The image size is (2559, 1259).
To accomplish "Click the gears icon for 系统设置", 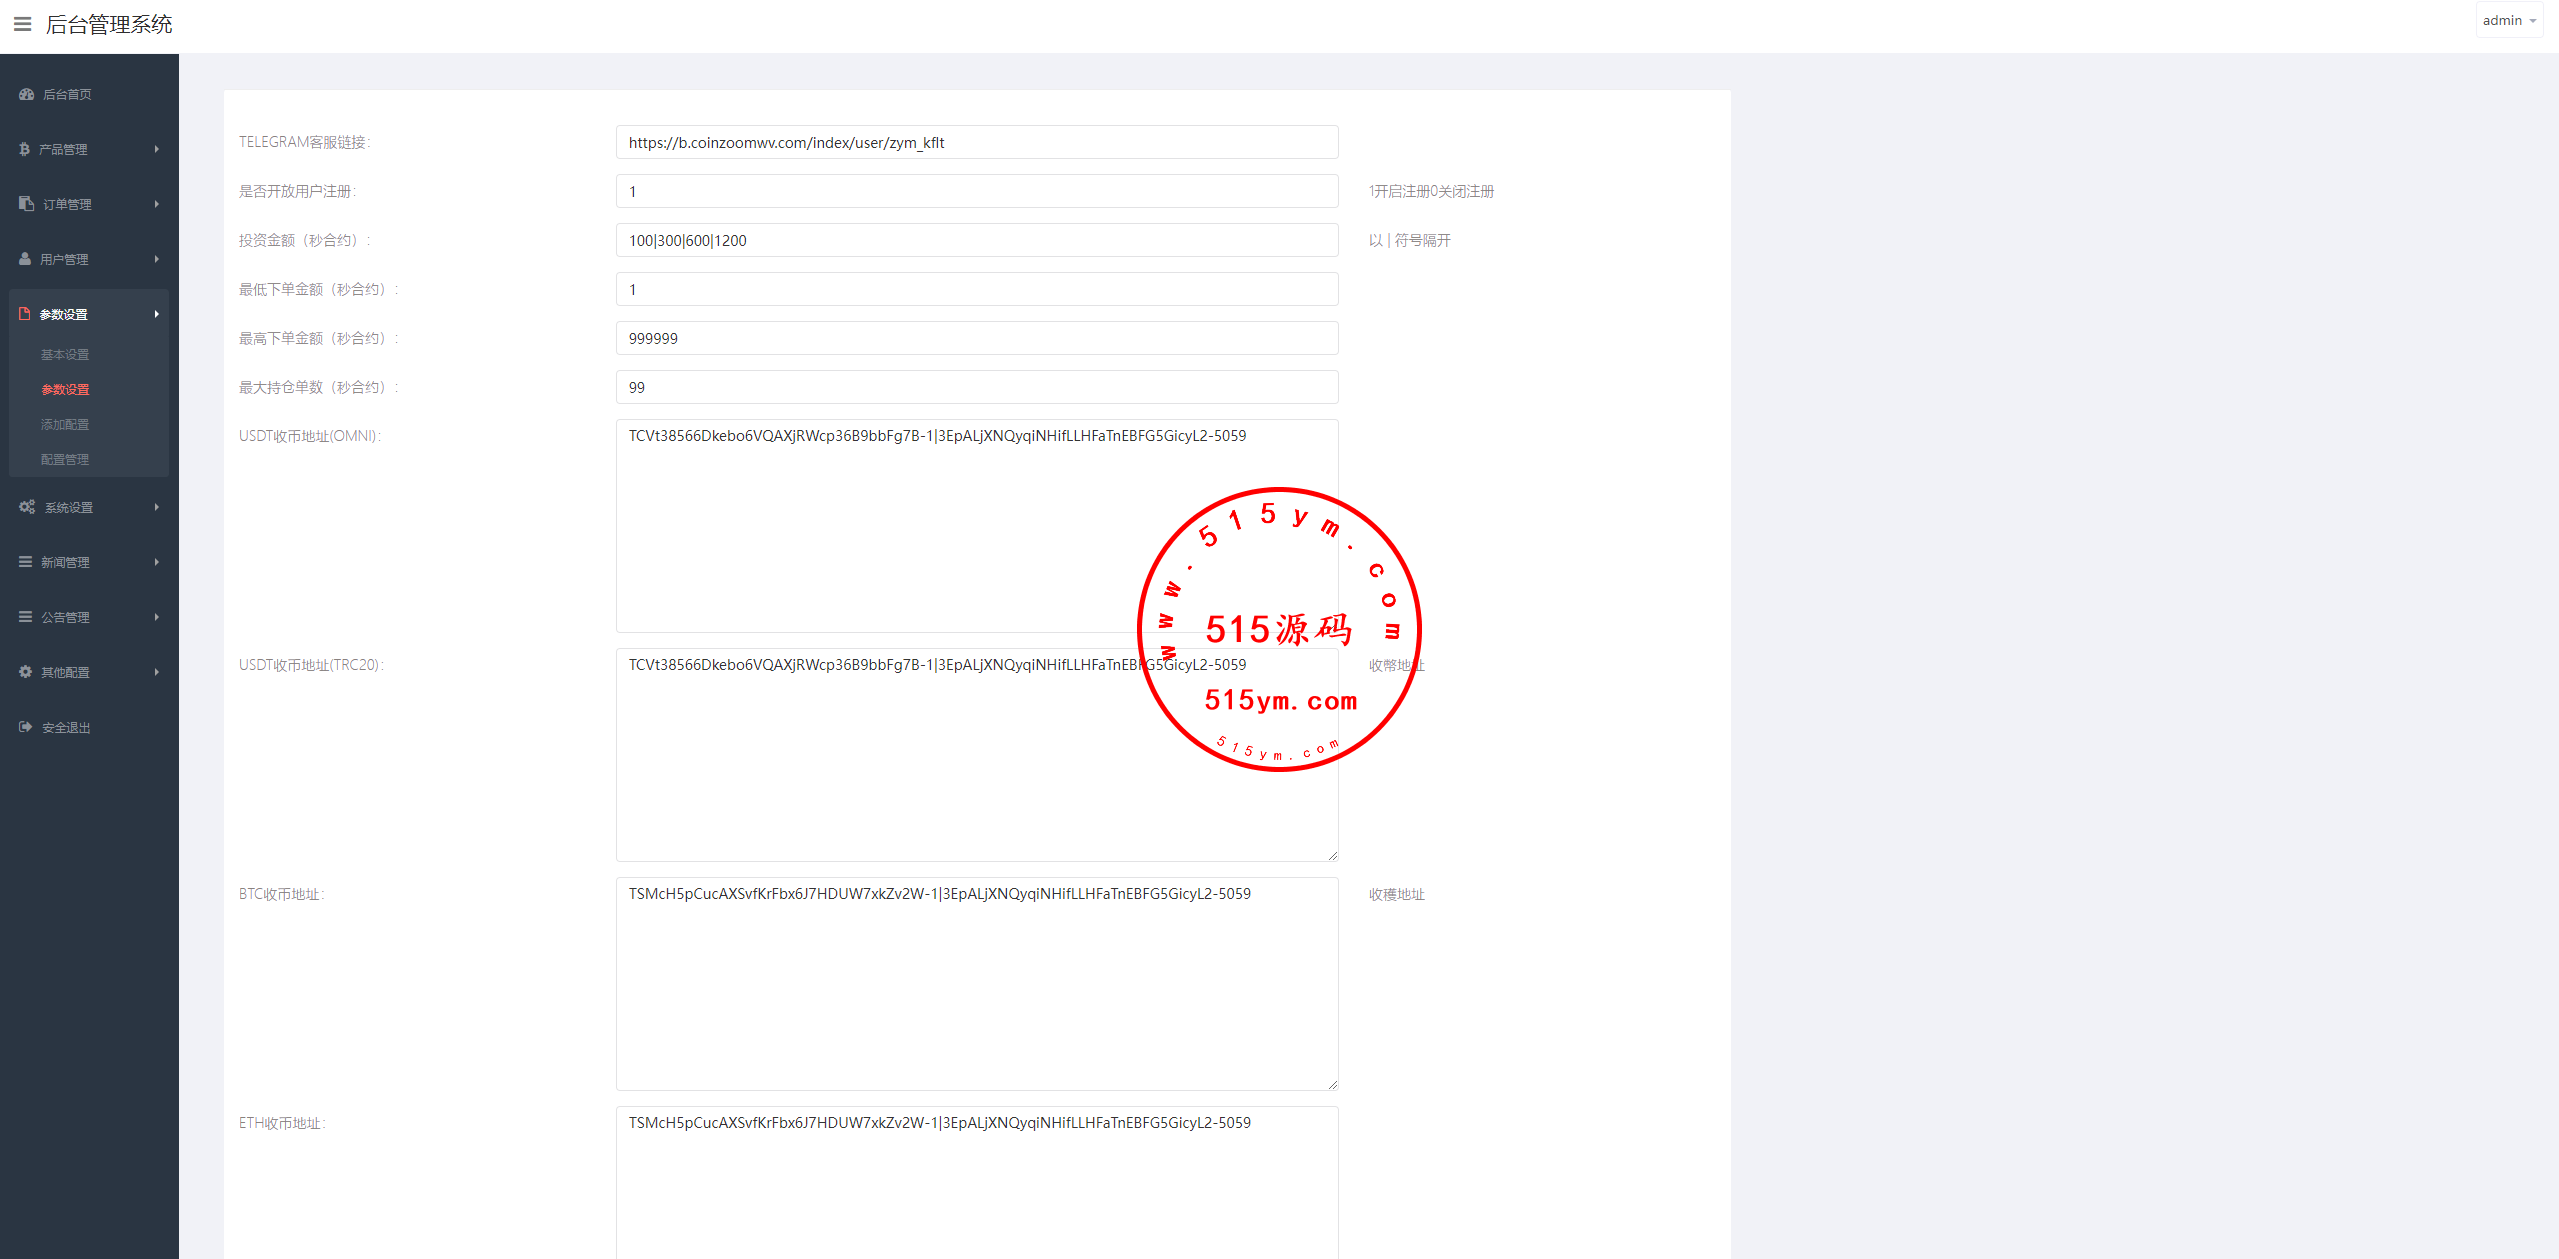I will point(27,507).
